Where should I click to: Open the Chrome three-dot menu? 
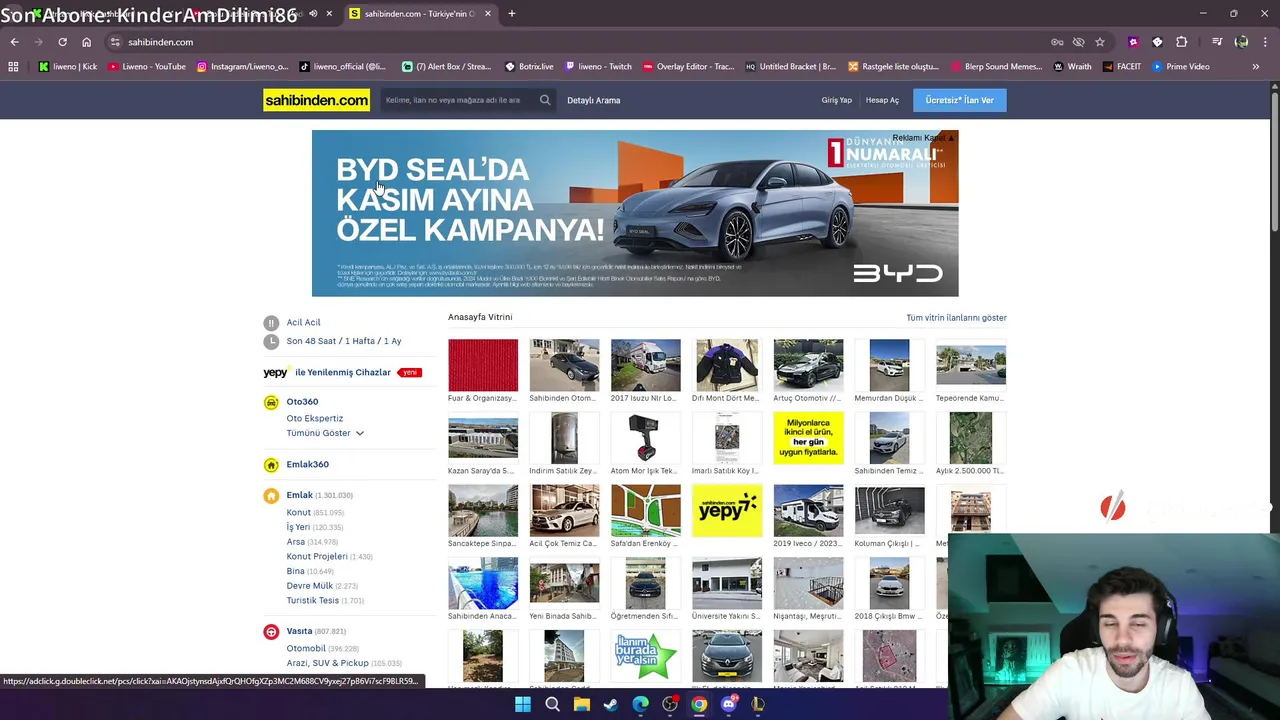tap(1265, 42)
